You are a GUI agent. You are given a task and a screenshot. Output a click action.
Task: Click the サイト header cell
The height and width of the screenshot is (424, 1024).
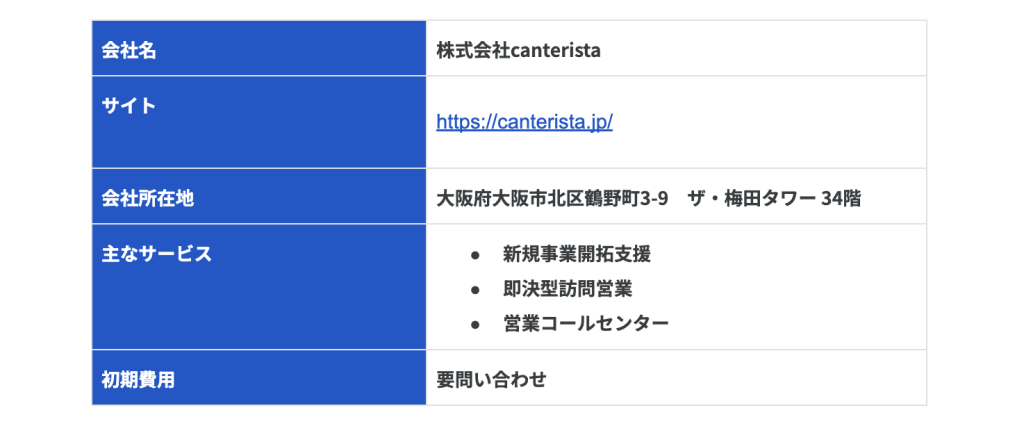point(259,122)
